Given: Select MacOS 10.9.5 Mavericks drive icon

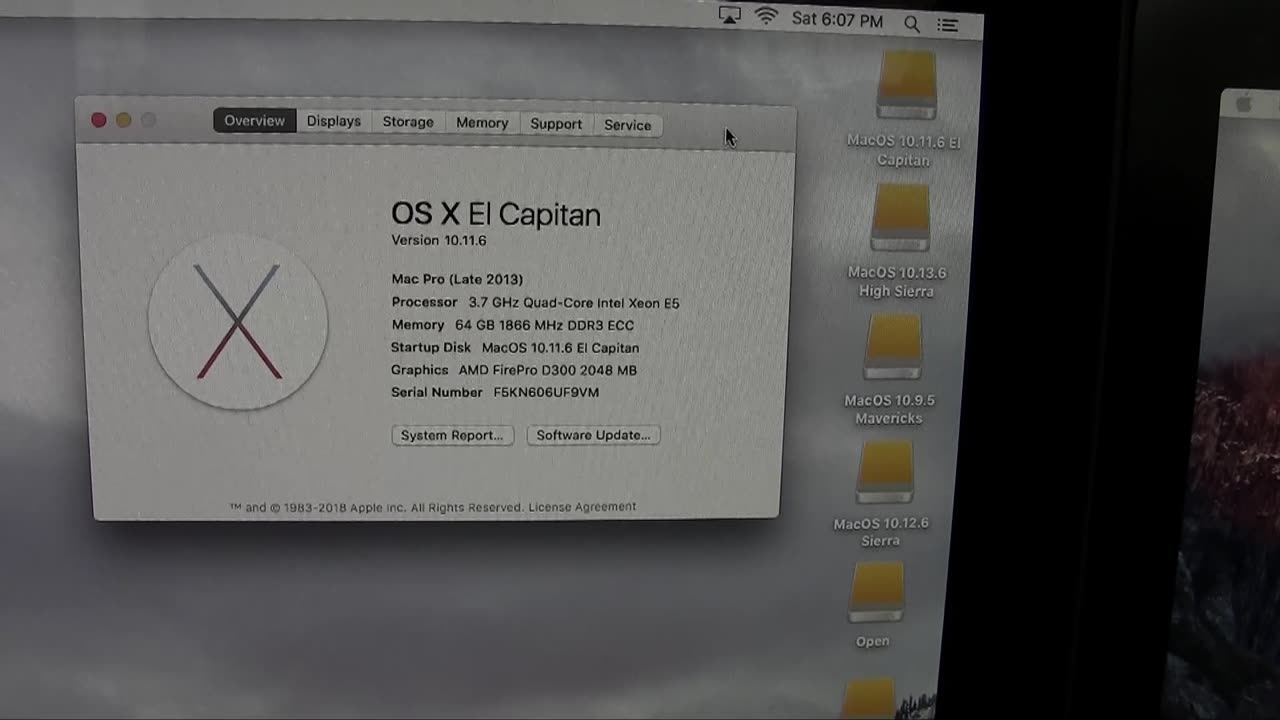Looking at the screenshot, I should [893, 347].
